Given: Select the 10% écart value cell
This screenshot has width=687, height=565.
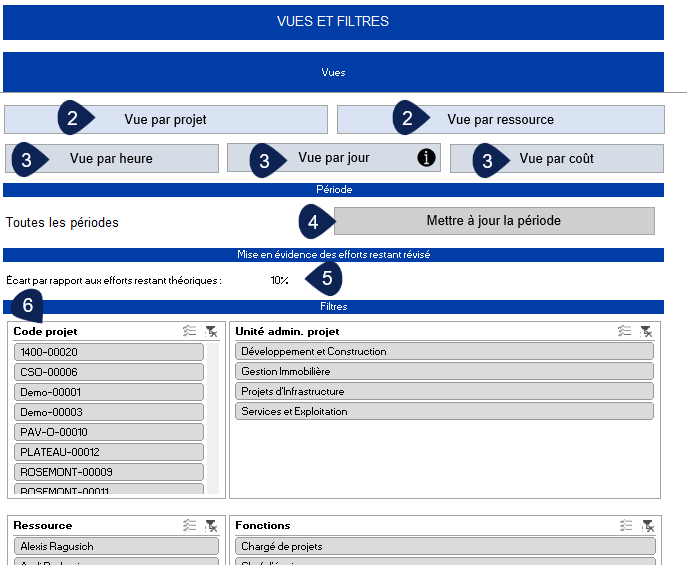Looking at the screenshot, I should pos(279,280).
